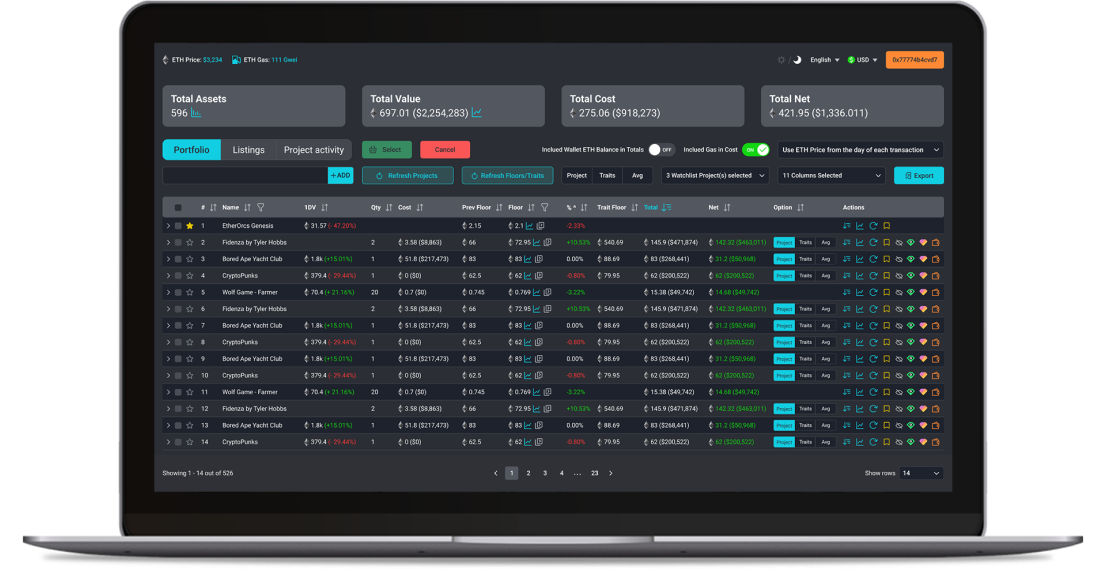1106x582 pixels.
Task: Click the refresh icon in EtherOrcs Genesis actions
Action: pos(873,226)
